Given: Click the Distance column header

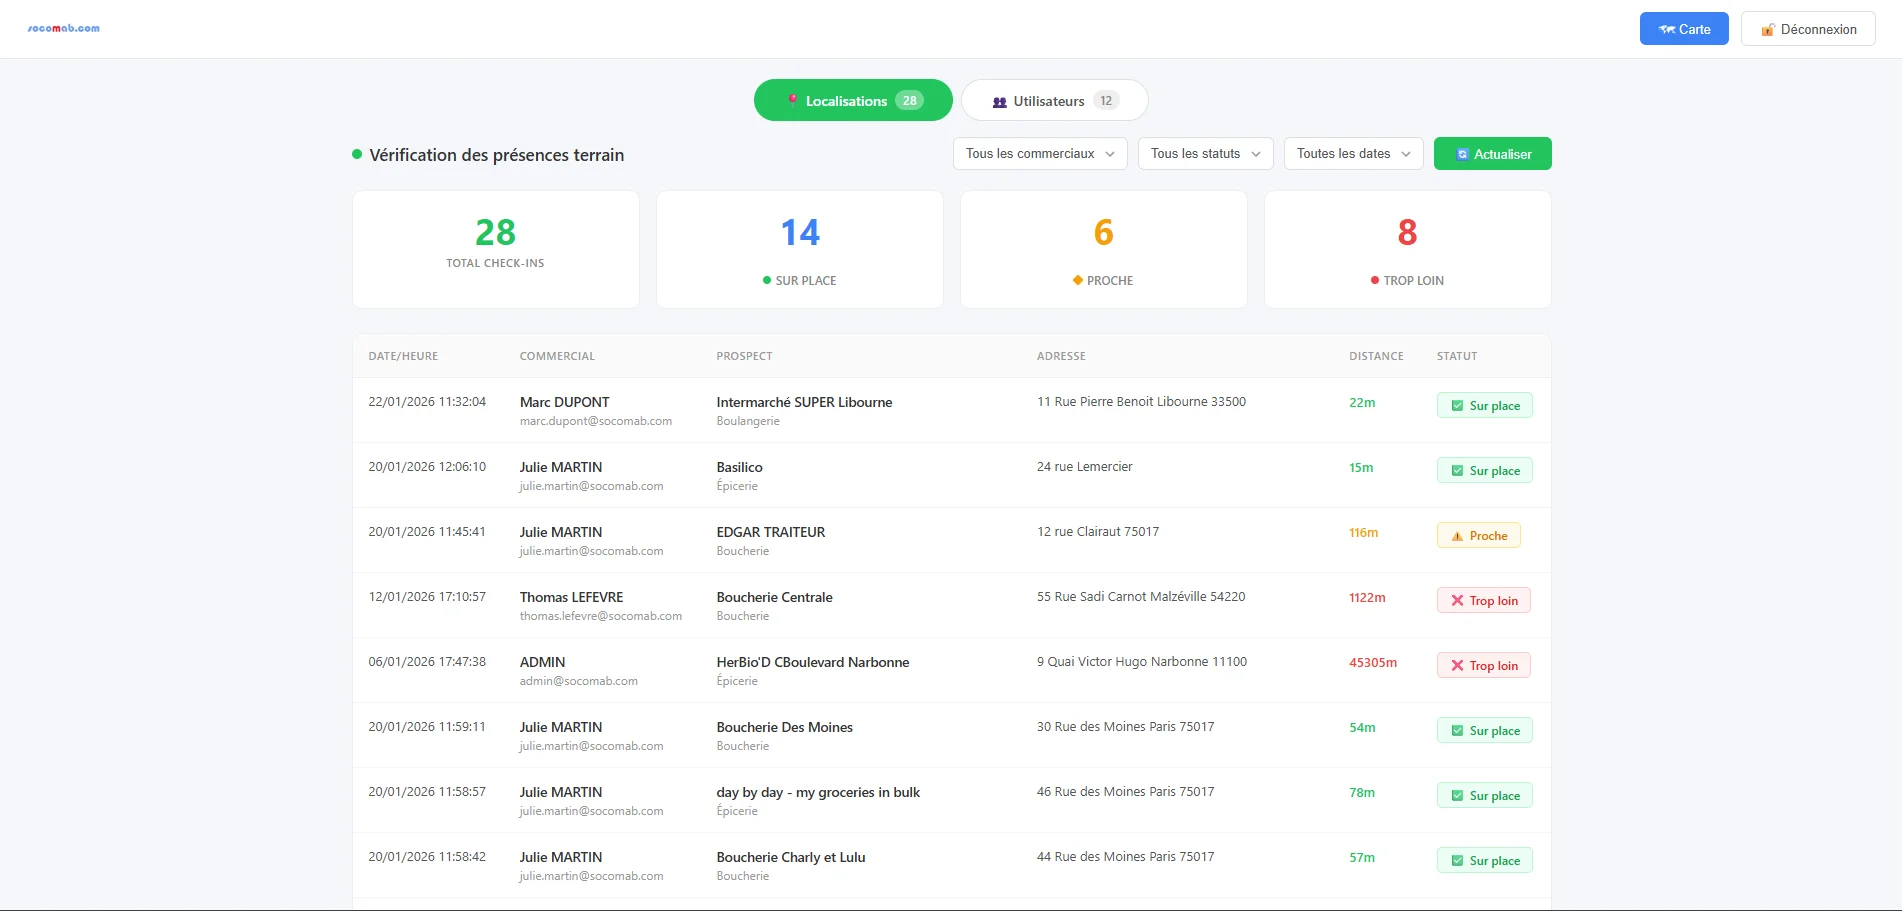Looking at the screenshot, I should pos(1376,356).
